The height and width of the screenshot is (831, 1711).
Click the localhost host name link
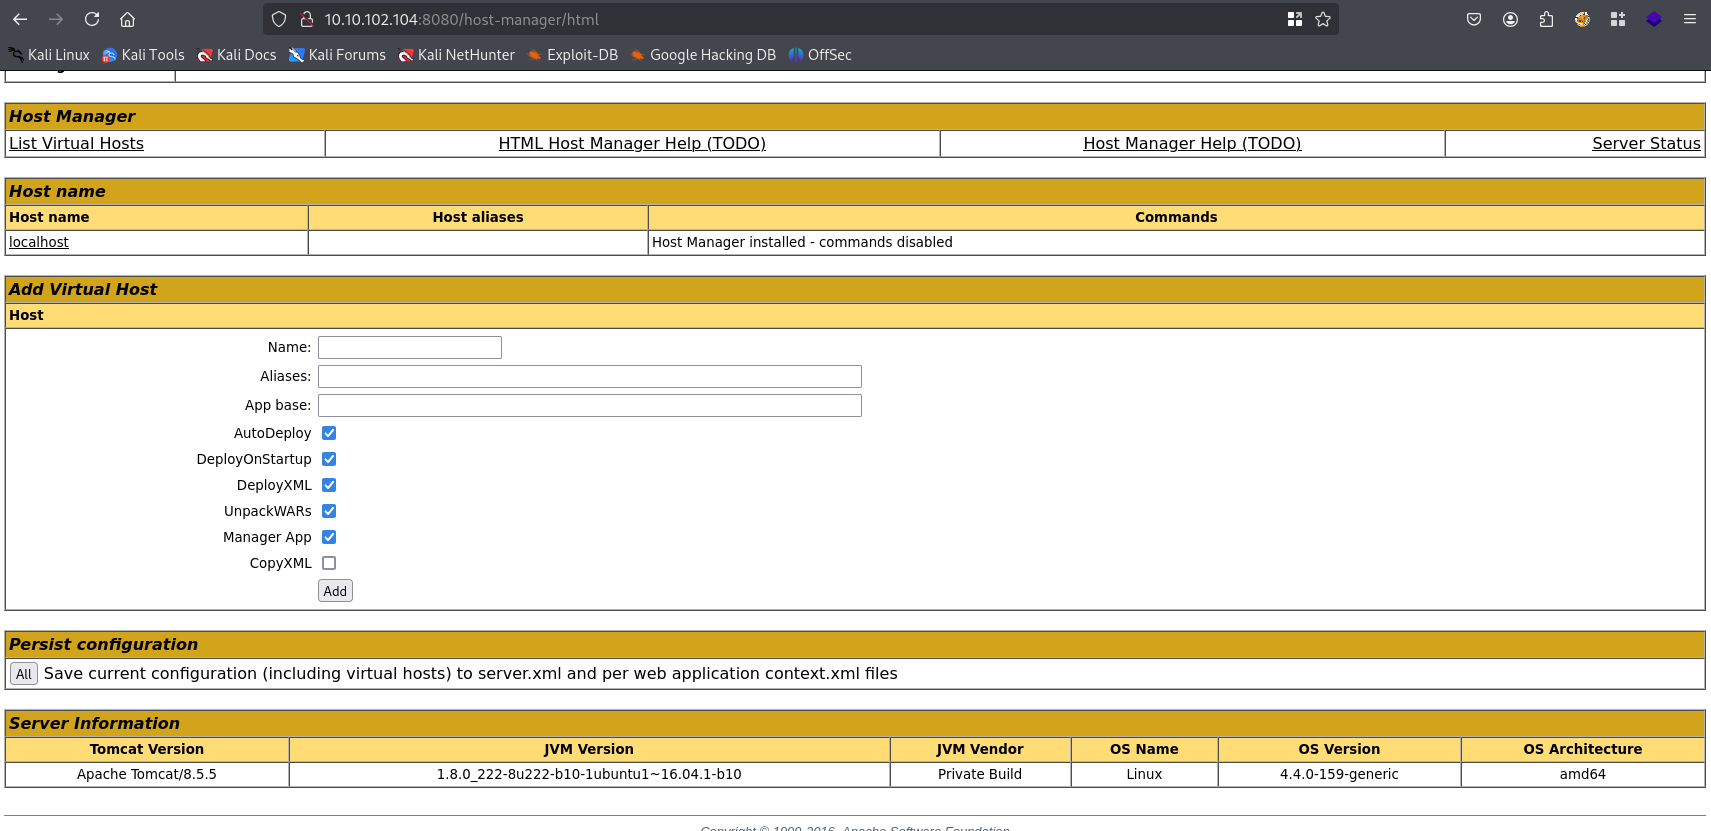[x=39, y=242]
